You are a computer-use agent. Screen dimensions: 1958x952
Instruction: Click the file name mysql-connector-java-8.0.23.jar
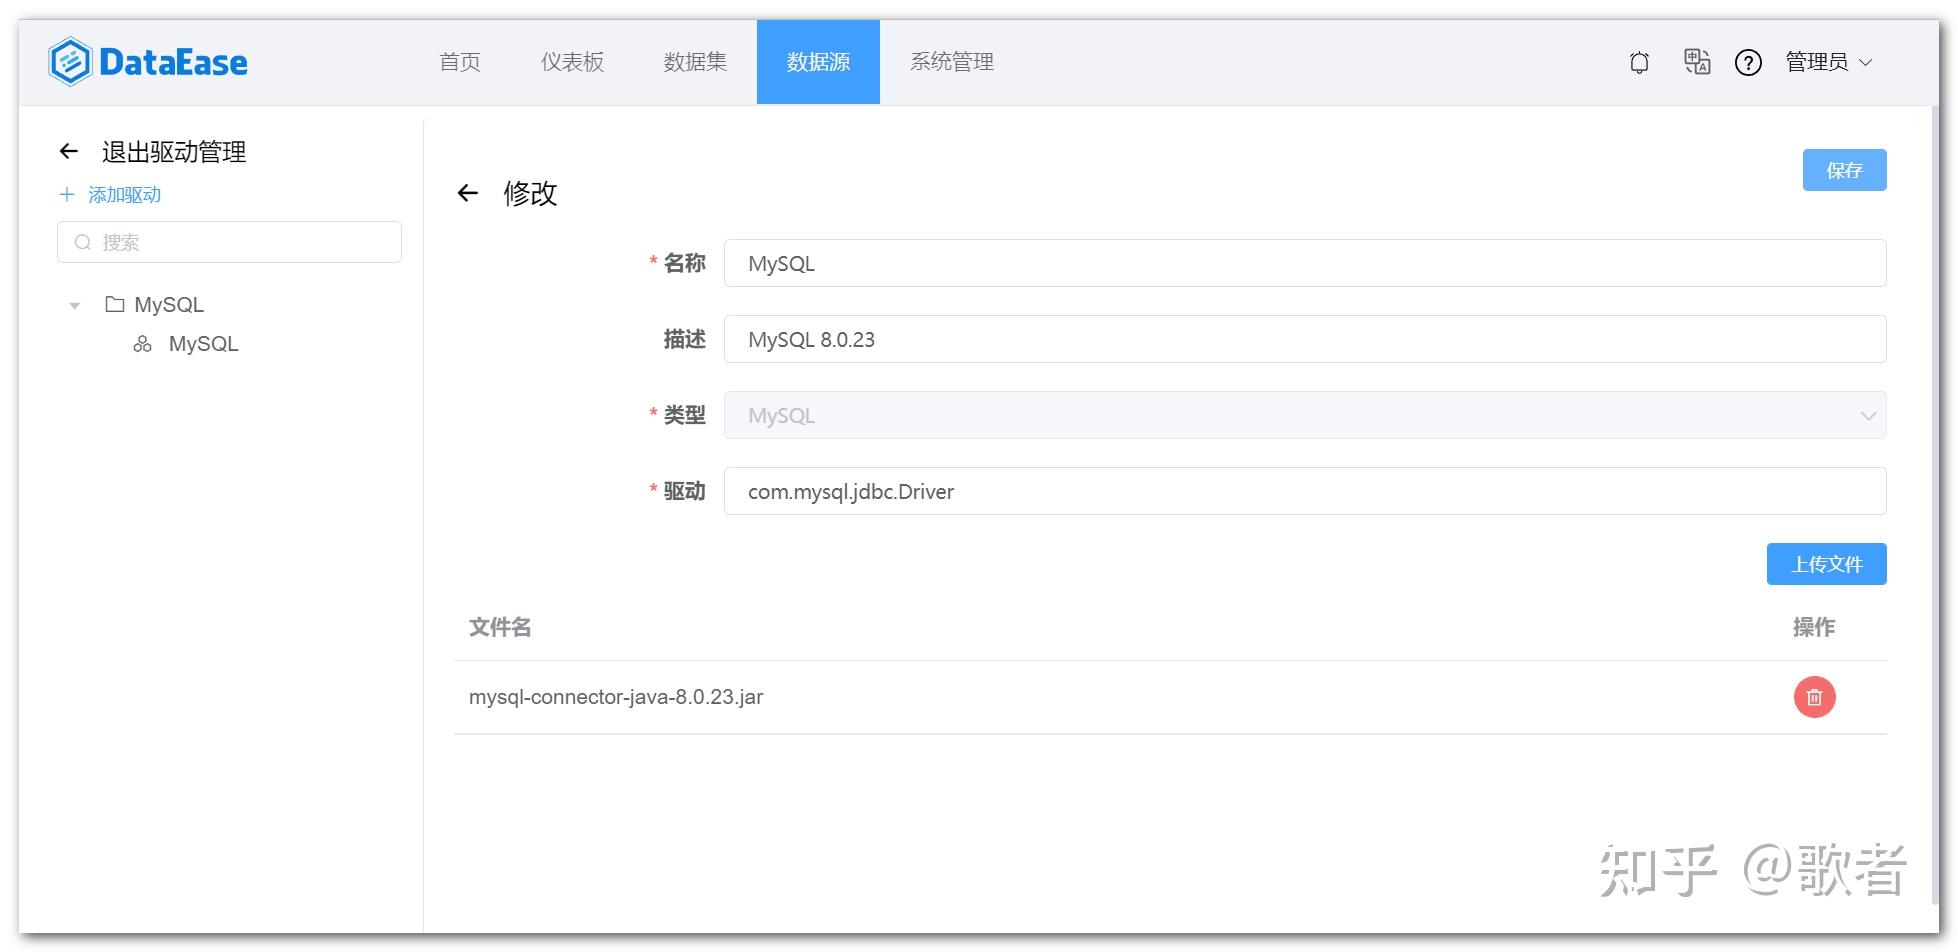tap(616, 697)
